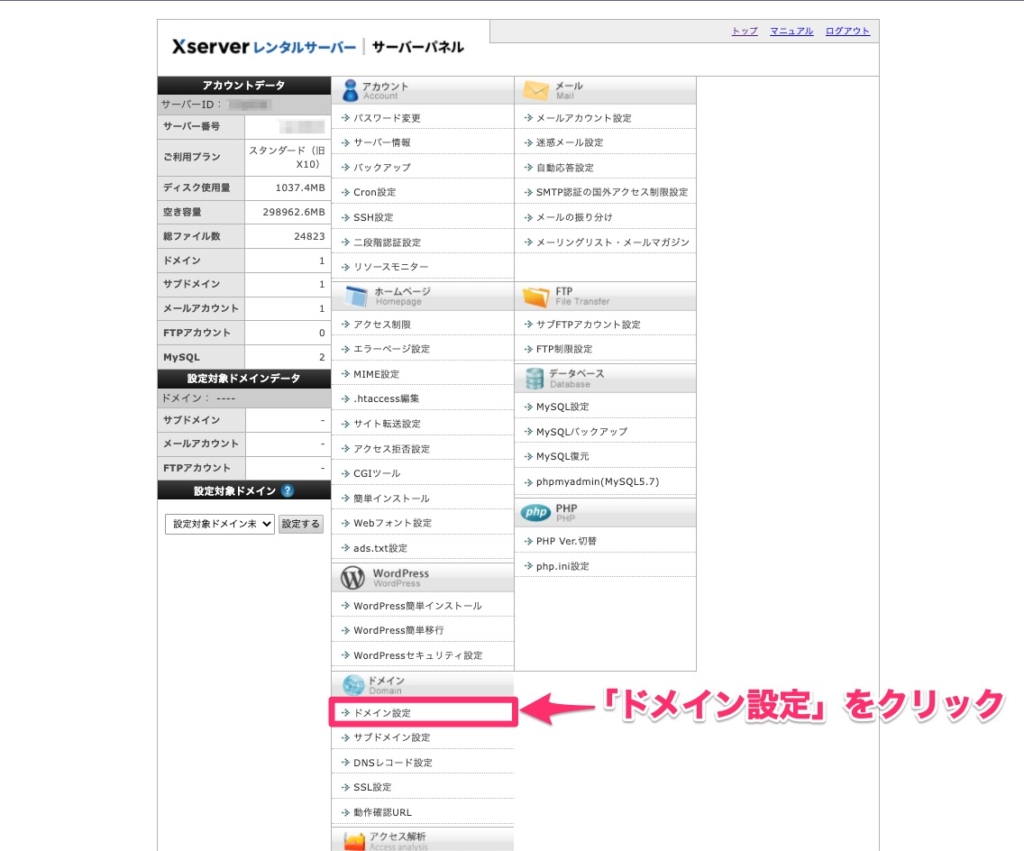The image size is (1024, 851).
Task: Open MySQL設定 in database section
Action: pyautogui.click(x=562, y=407)
